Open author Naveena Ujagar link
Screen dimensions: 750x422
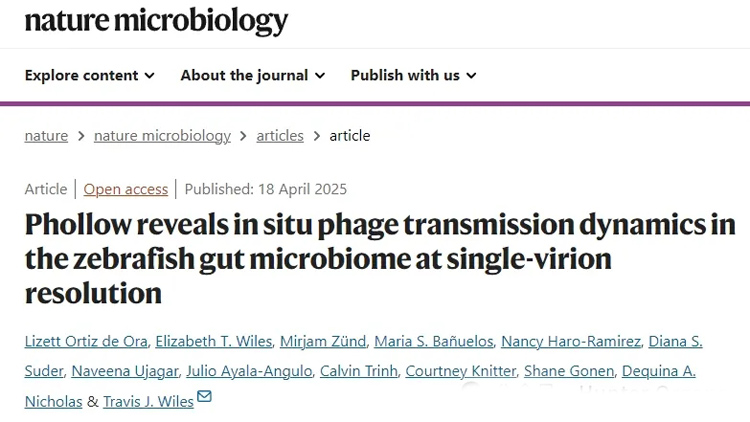(125, 371)
